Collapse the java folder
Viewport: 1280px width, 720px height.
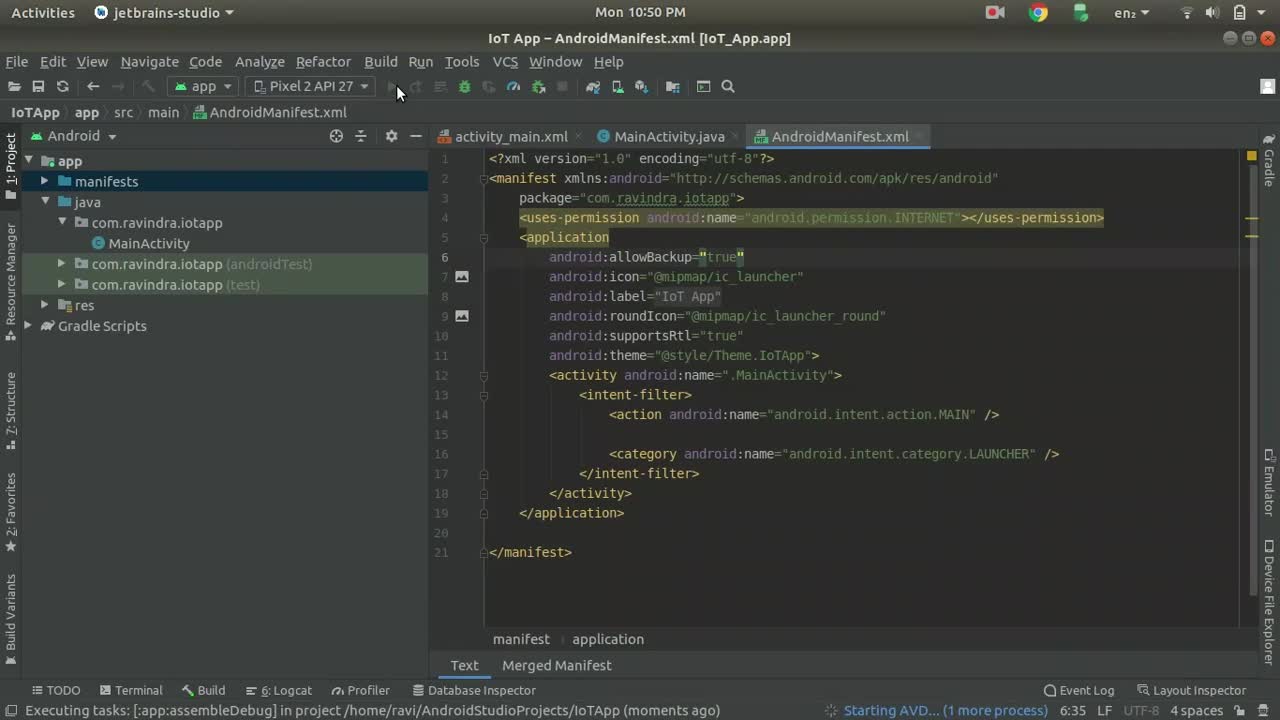(x=44, y=202)
